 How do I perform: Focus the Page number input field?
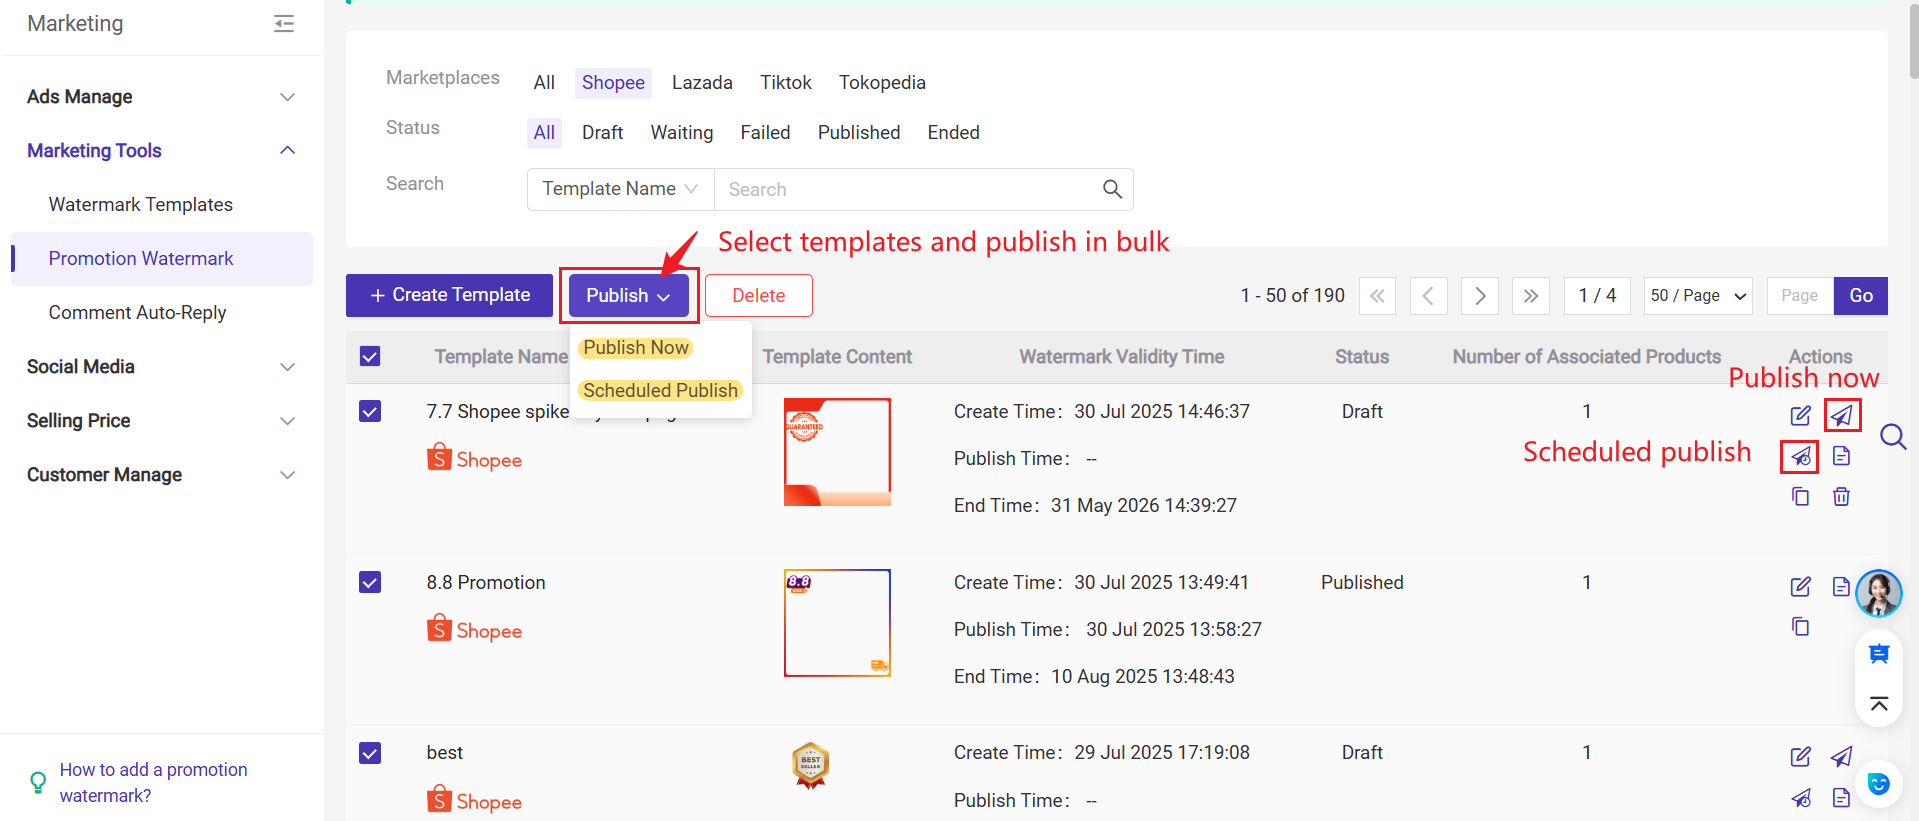pos(1800,296)
